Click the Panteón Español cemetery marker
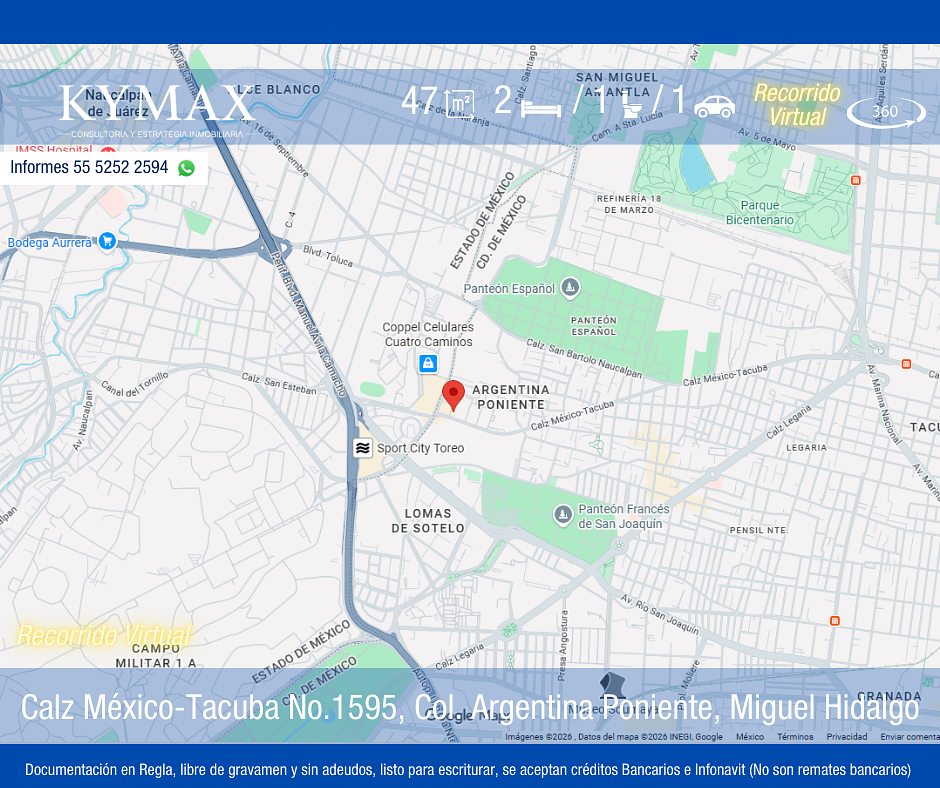940x788 pixels. coord(570,288)
